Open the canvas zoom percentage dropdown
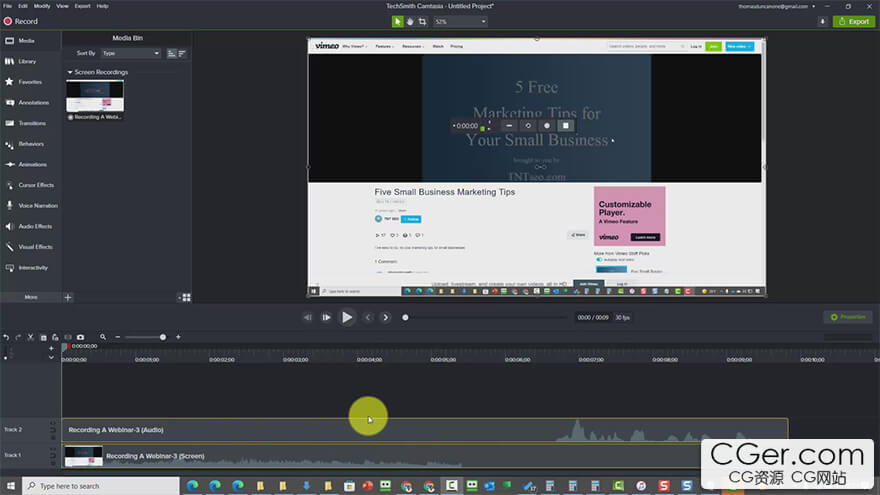 click(460, 21)
